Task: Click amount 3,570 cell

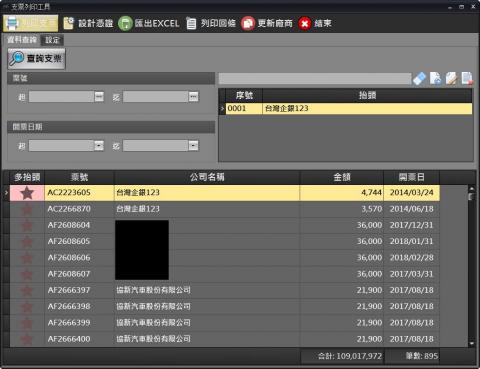Action: [342, 209]
